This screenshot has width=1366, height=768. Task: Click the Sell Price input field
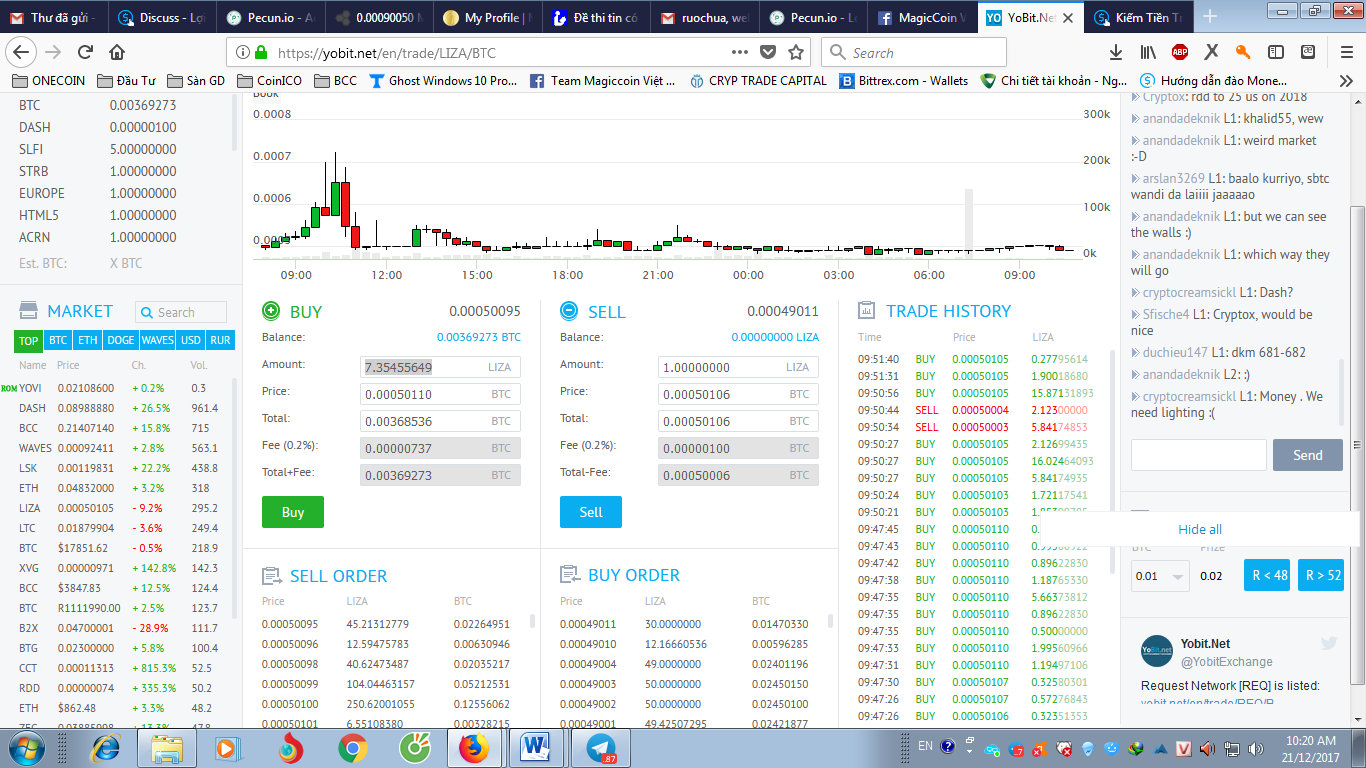tap(738, 394)
